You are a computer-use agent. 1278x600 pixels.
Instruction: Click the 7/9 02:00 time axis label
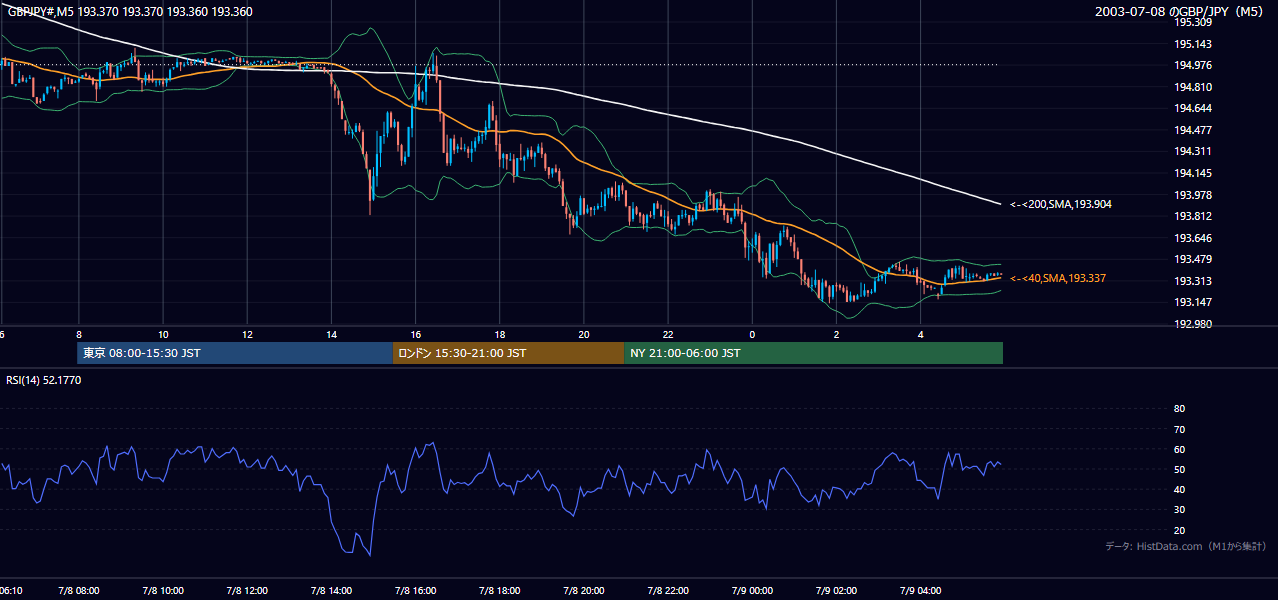(x=835, y=591)
